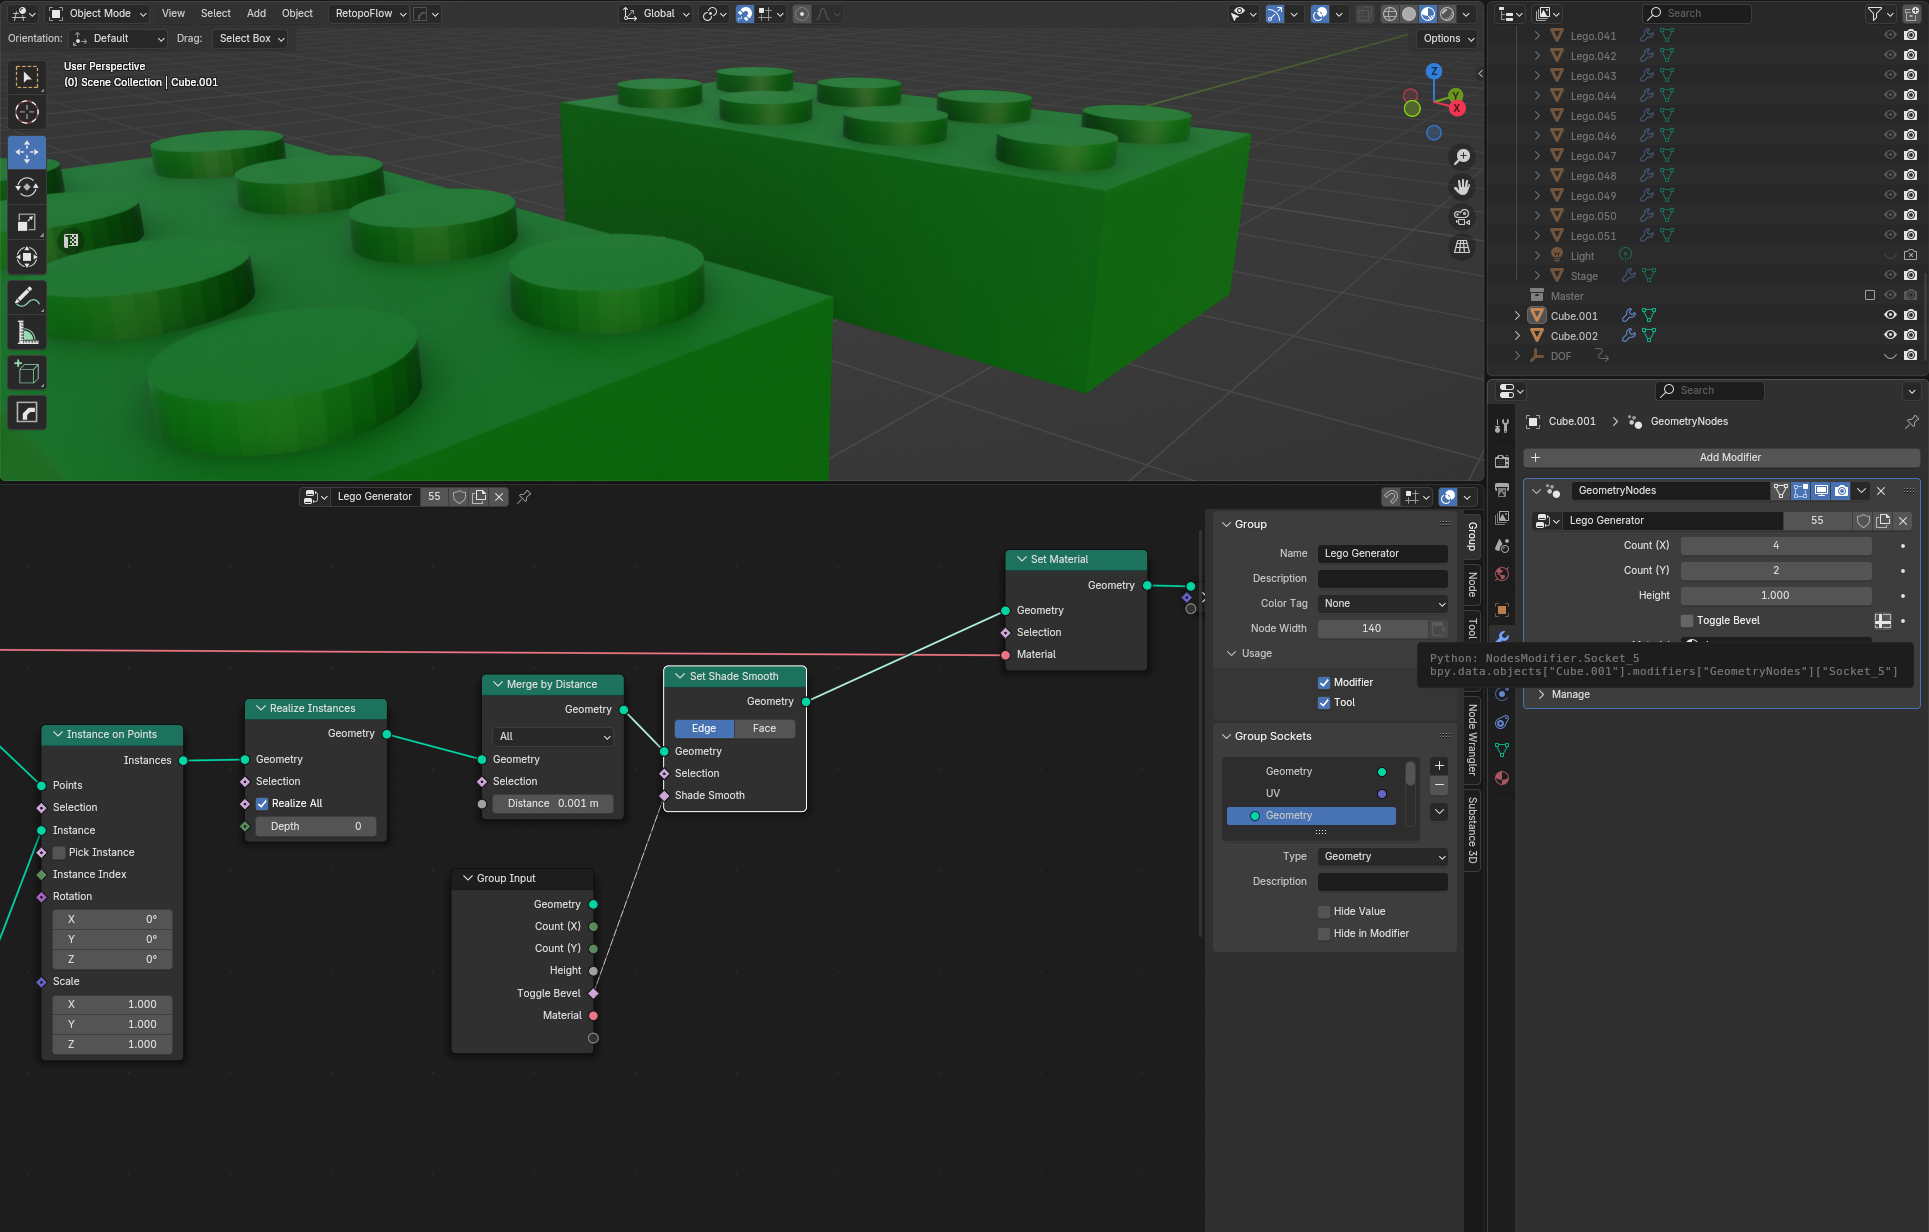Pin the Lego Generator node tree
1929x1232 pixels.
pyautogui.click(x=524, y=497)
